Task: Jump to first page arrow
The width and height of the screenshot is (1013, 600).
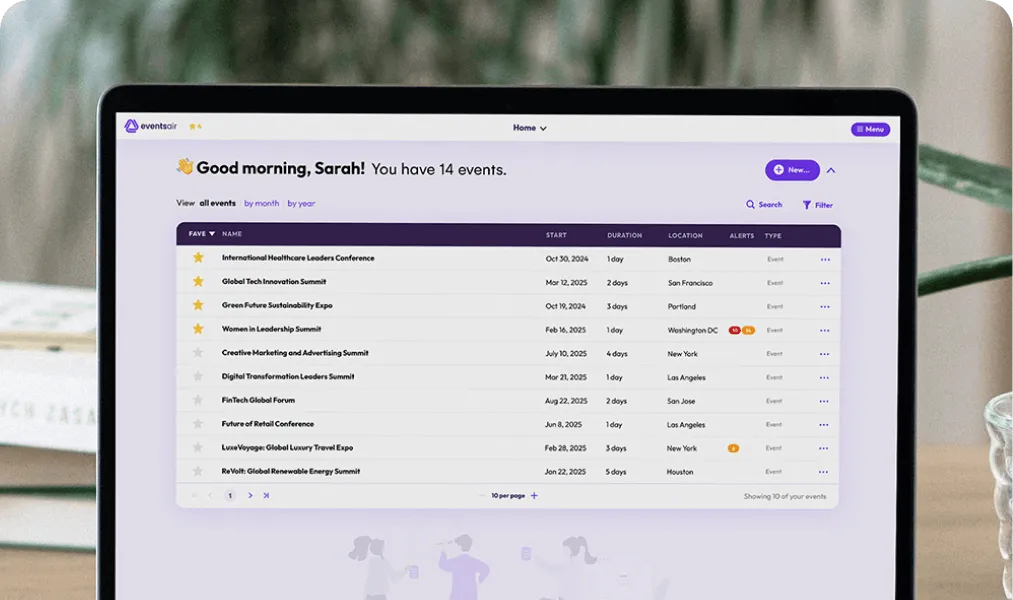Action: pyautogui.click(x=193, y=495)
